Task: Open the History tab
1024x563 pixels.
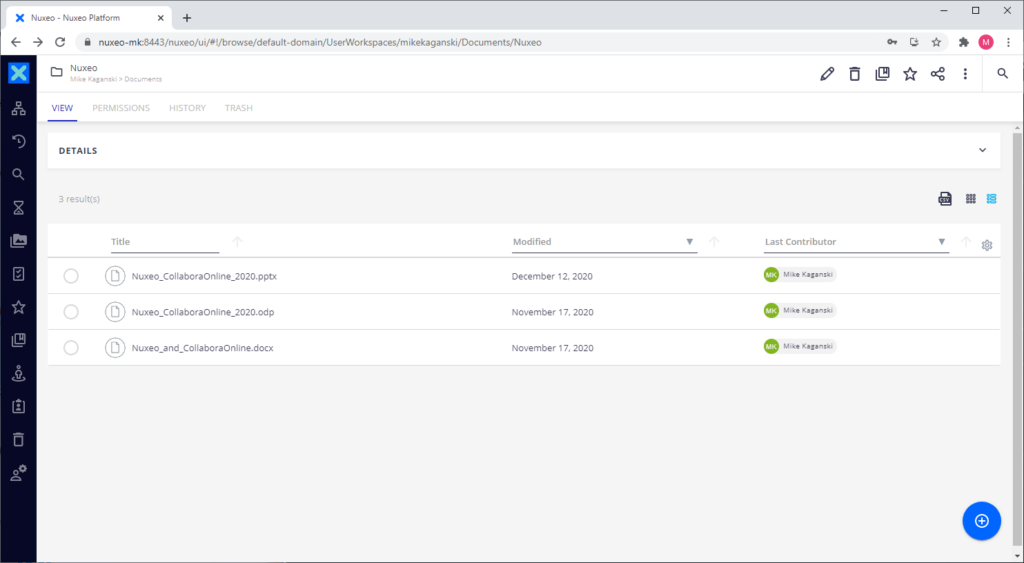Action: point(187,108)
